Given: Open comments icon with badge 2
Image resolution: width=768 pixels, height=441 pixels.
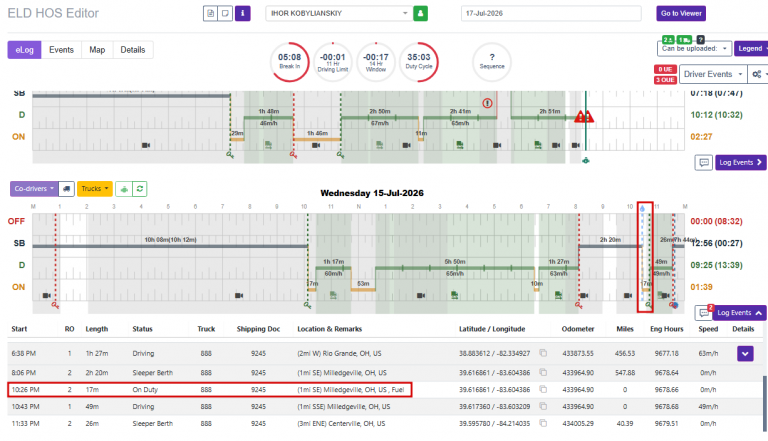Looking at the screenshot, I should (703, 313).
